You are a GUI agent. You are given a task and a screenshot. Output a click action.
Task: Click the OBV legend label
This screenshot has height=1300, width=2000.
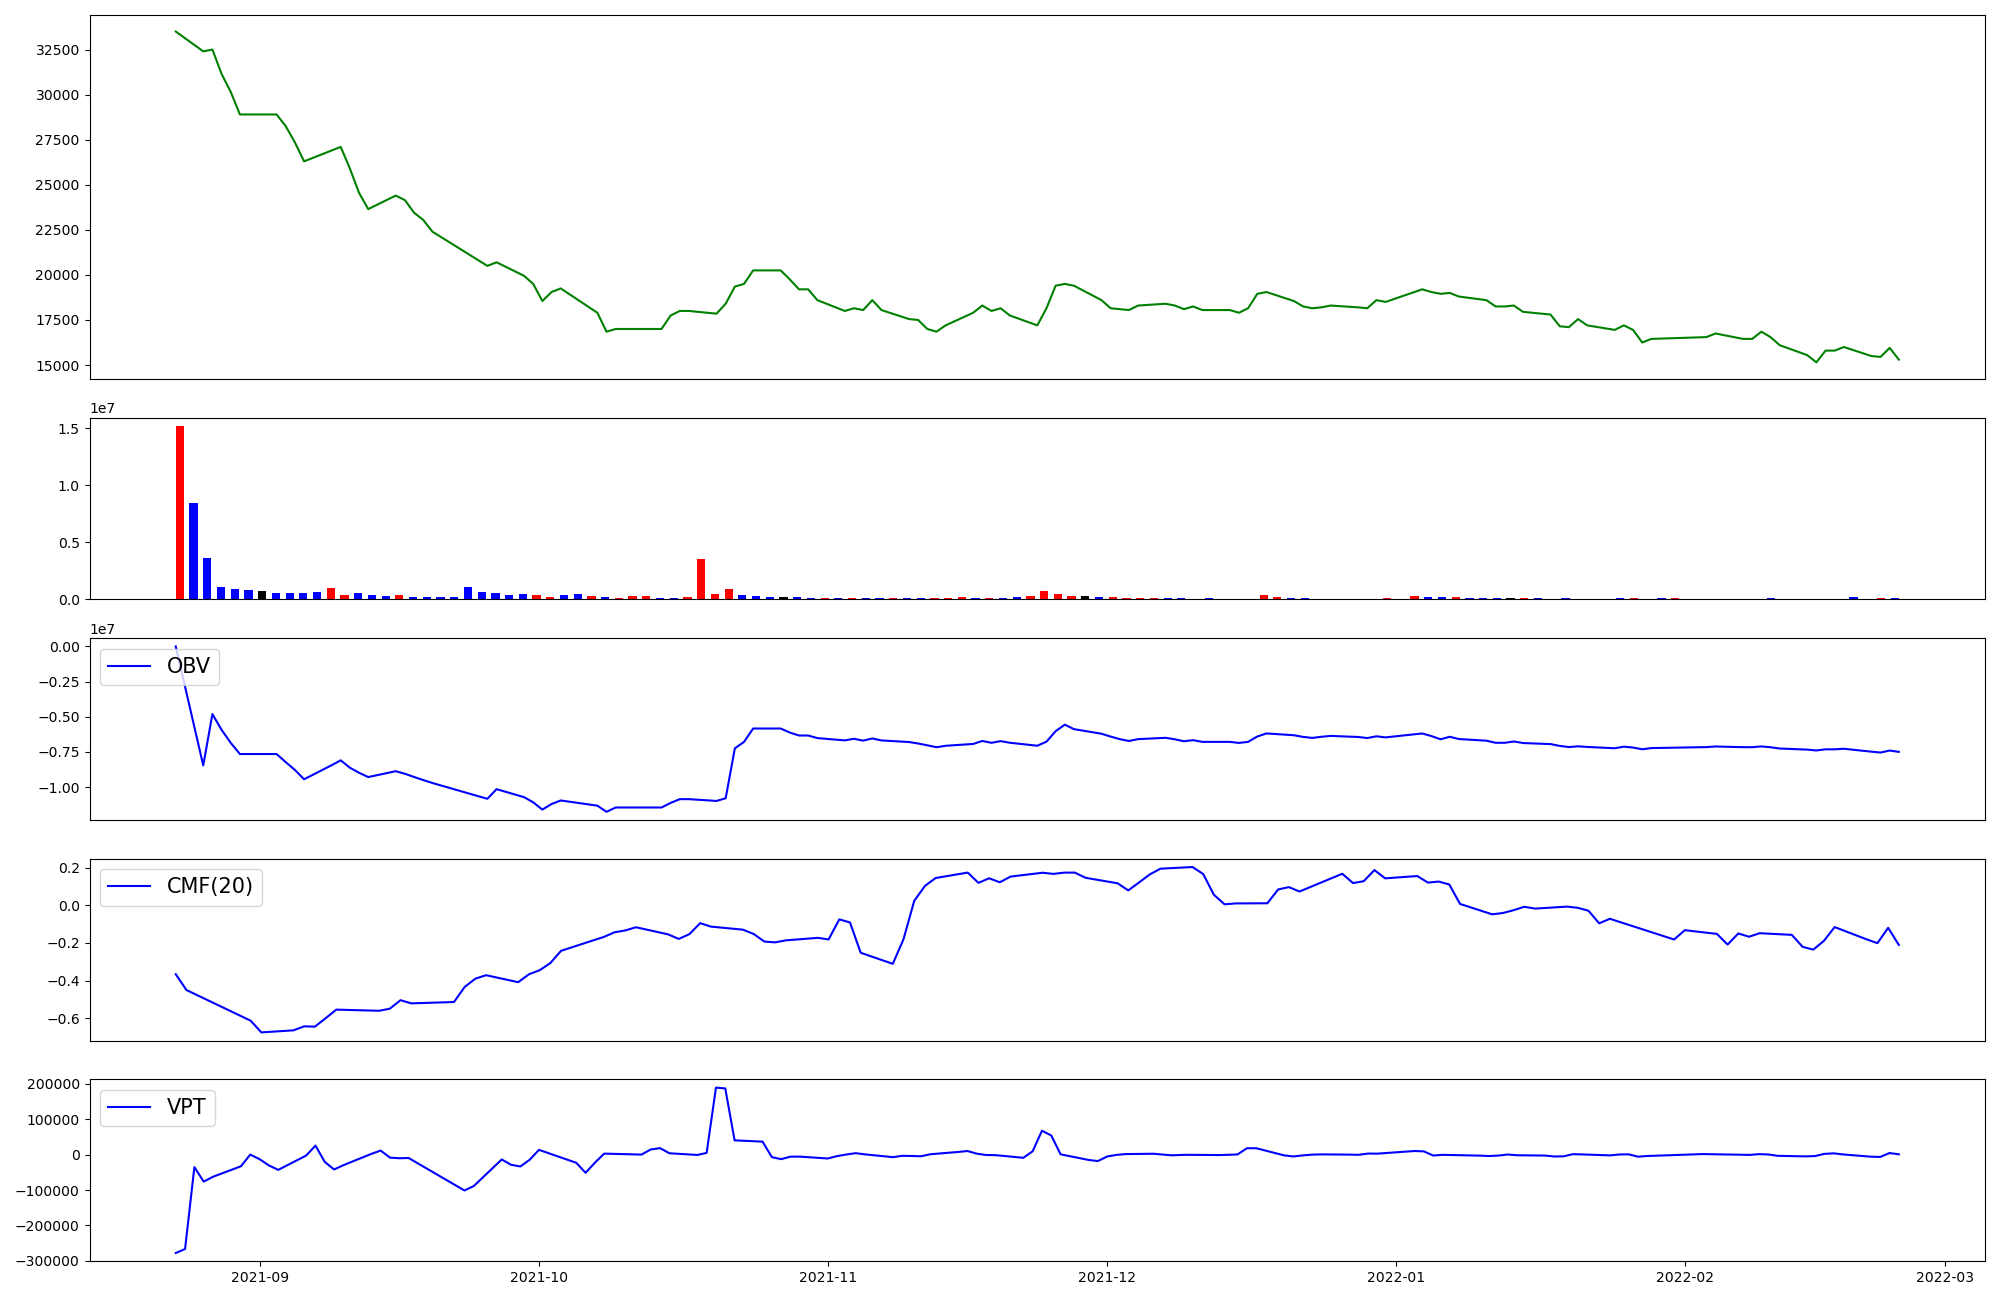pyautogui.click(x=188, y=667)
